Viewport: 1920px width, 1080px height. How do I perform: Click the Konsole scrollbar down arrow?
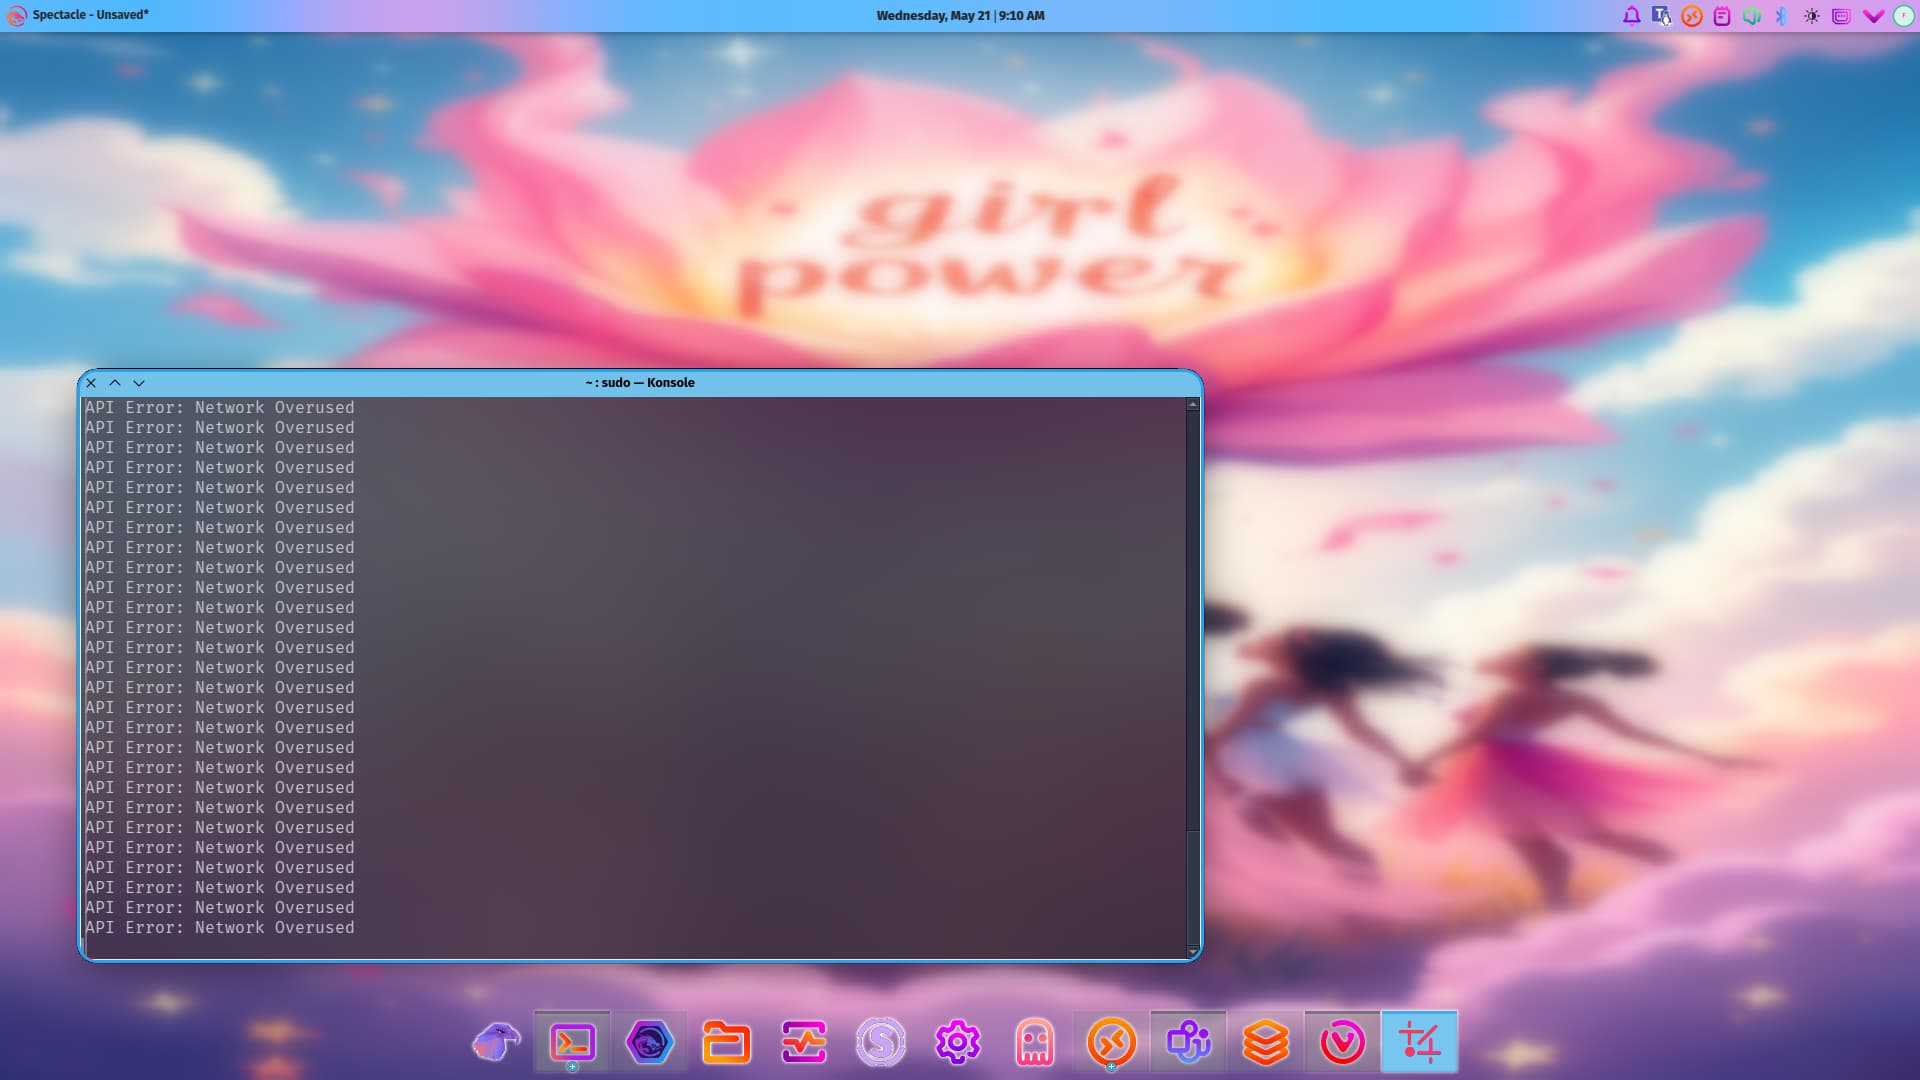click(x=1192, y=951)
